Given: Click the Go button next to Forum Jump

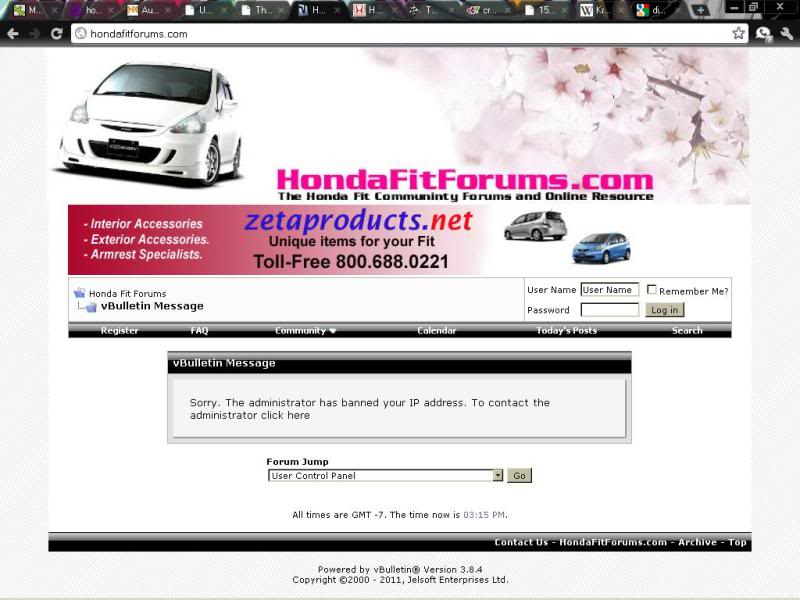Looking at the screenshot, I should [519, 476].
